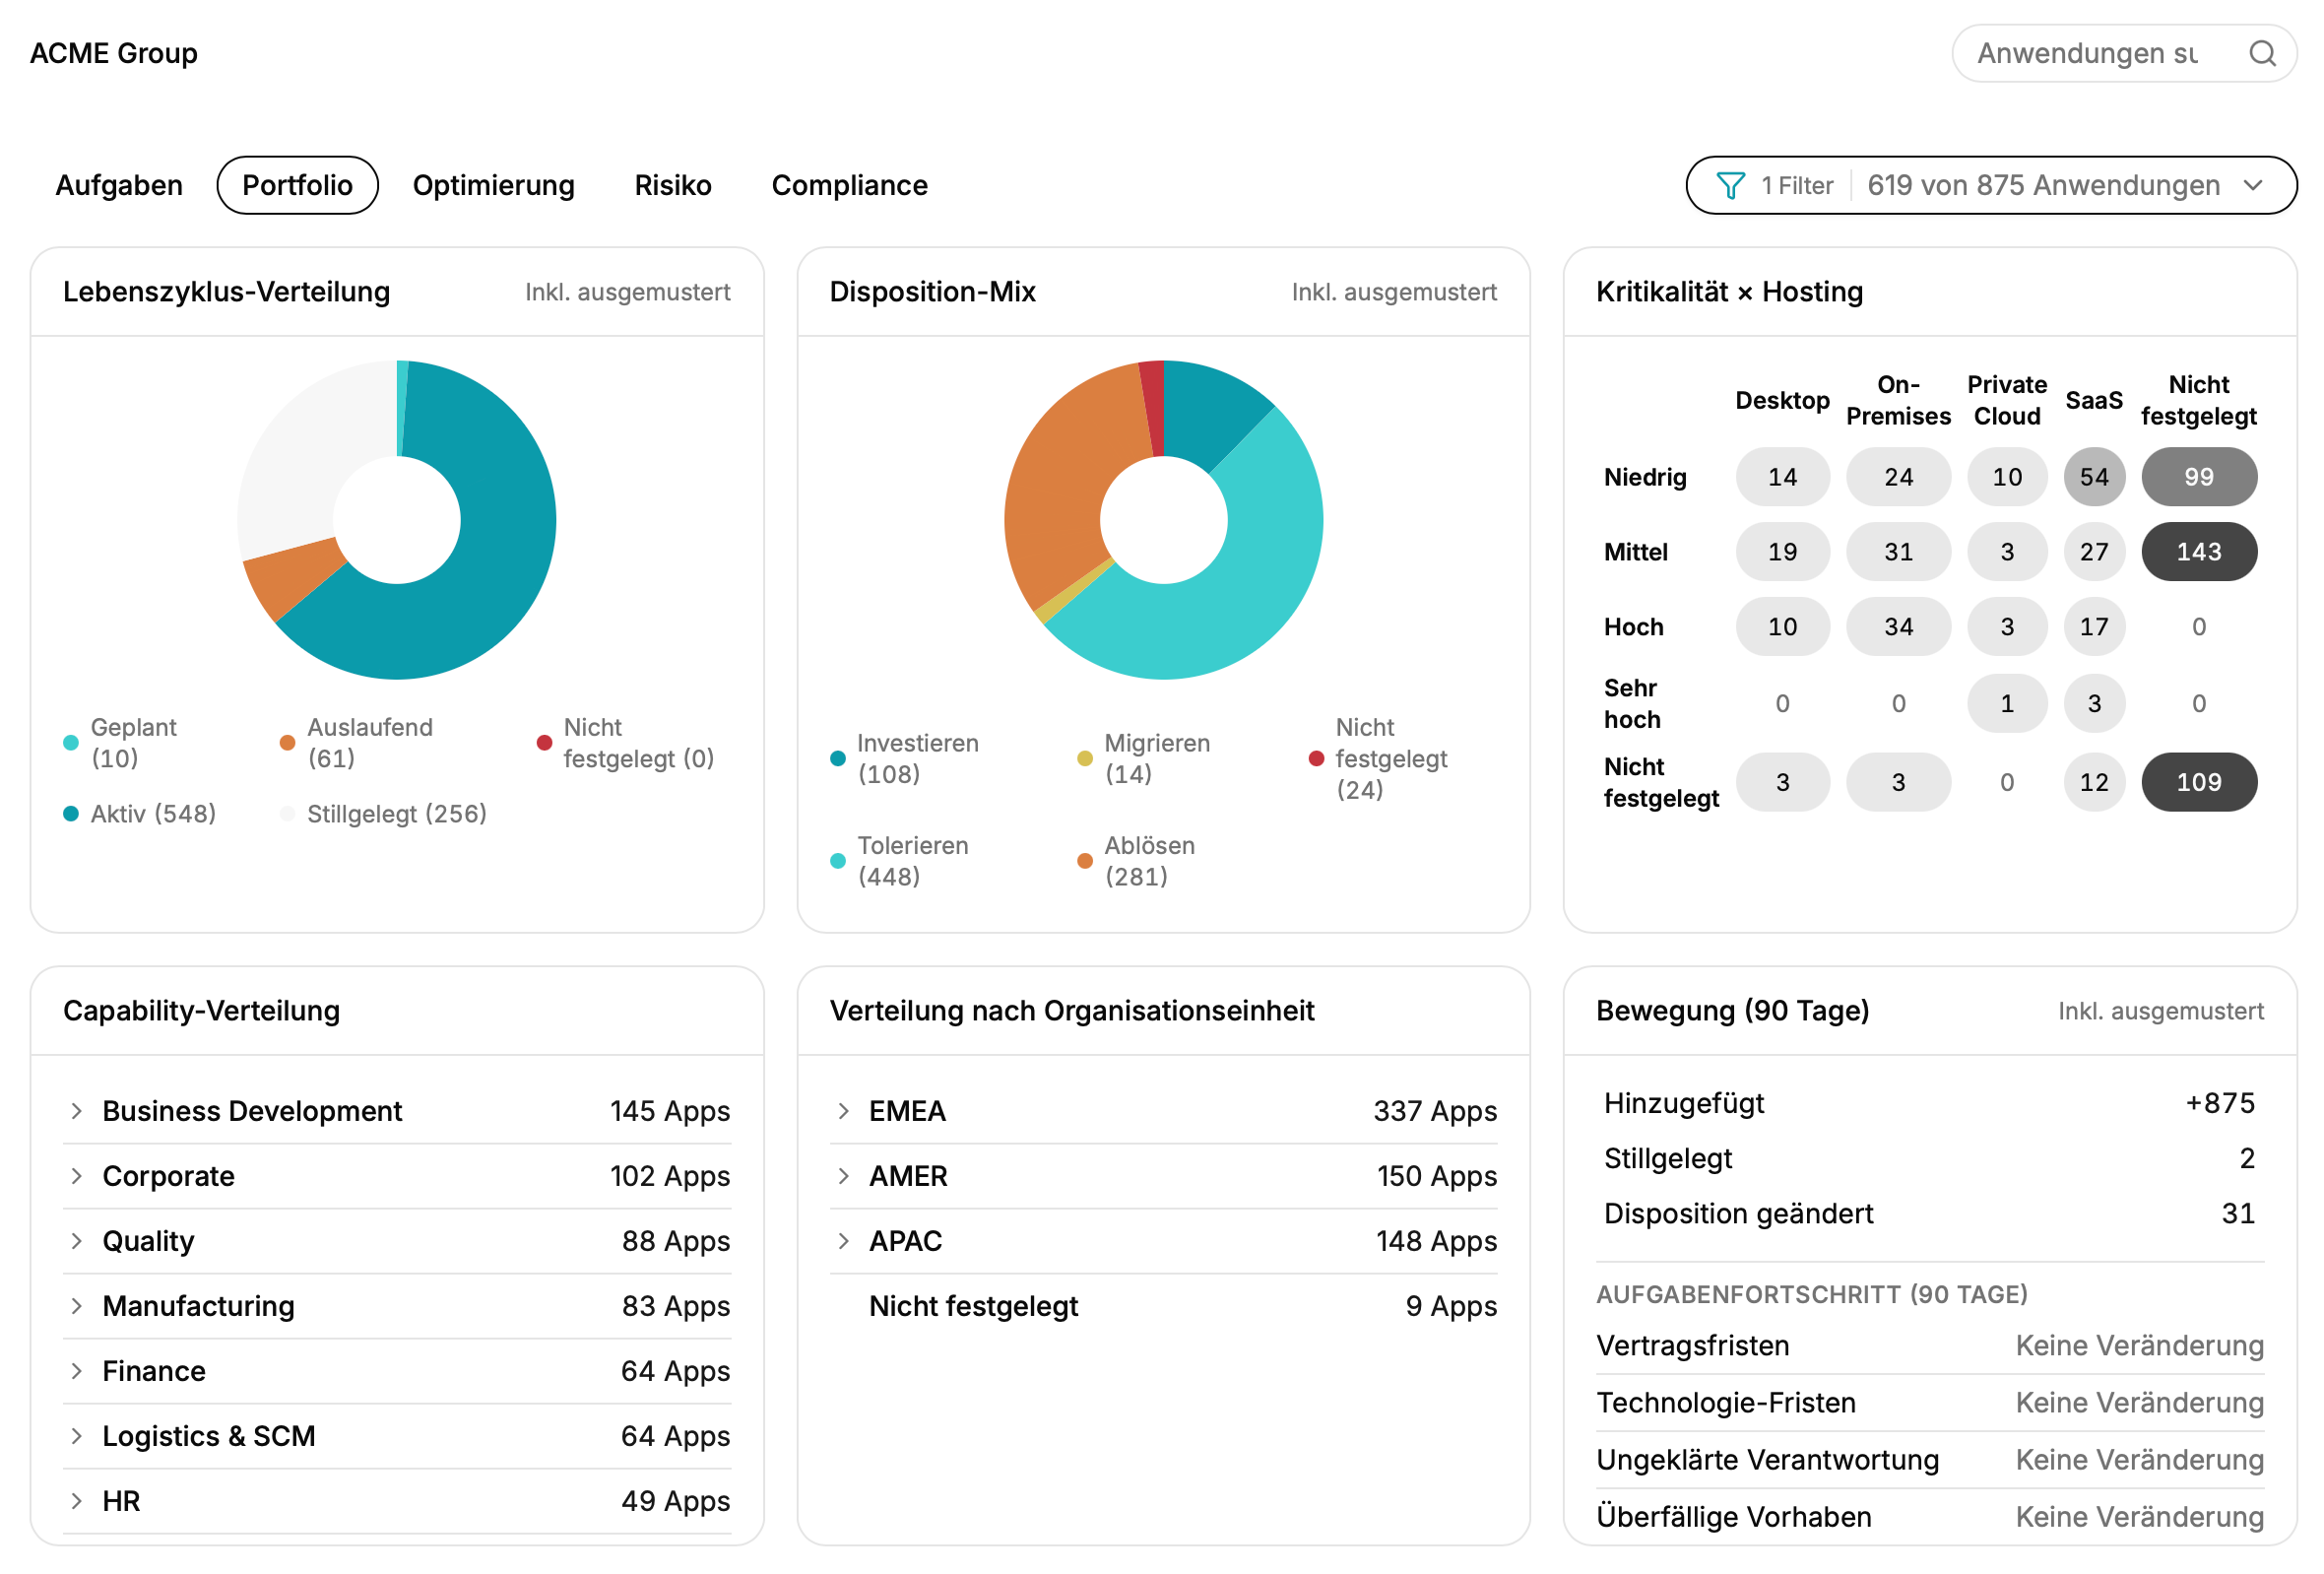This screenshot has height=1574, width=2324.
Task: Click the Disposition geändert row
Action: point(1929,1213)
